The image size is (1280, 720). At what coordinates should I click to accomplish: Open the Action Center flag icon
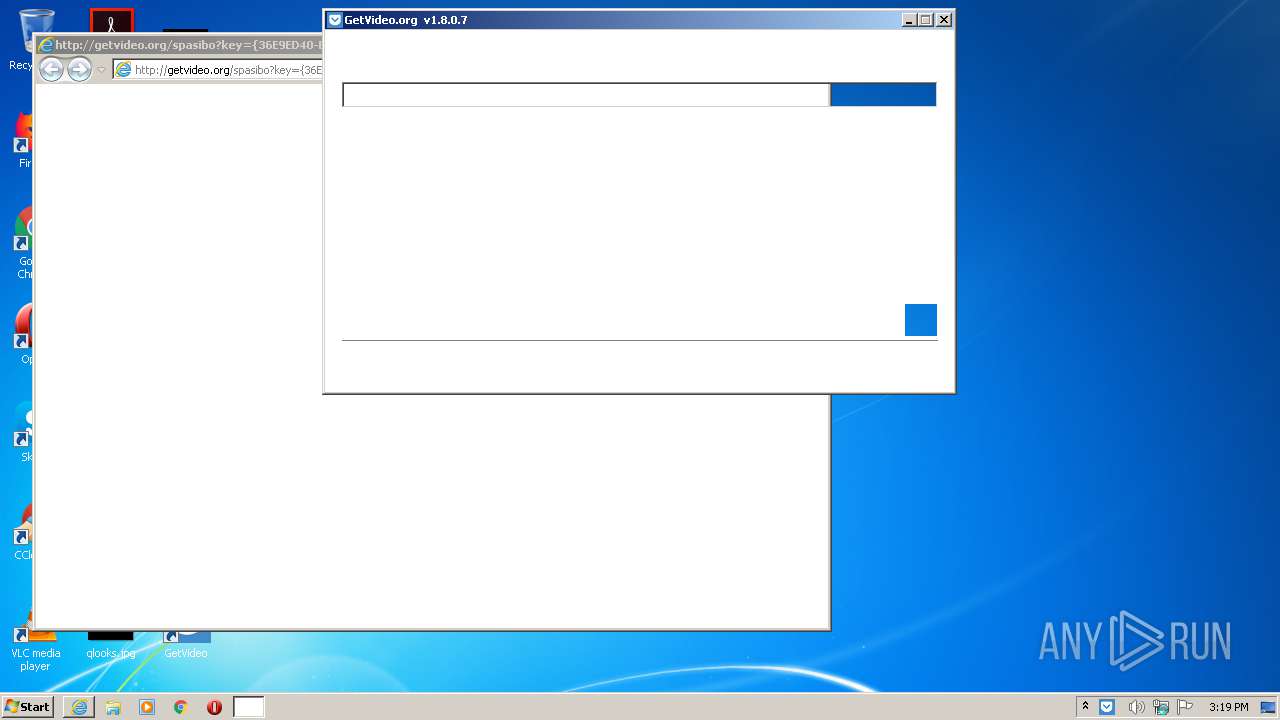coord(1185,707)
